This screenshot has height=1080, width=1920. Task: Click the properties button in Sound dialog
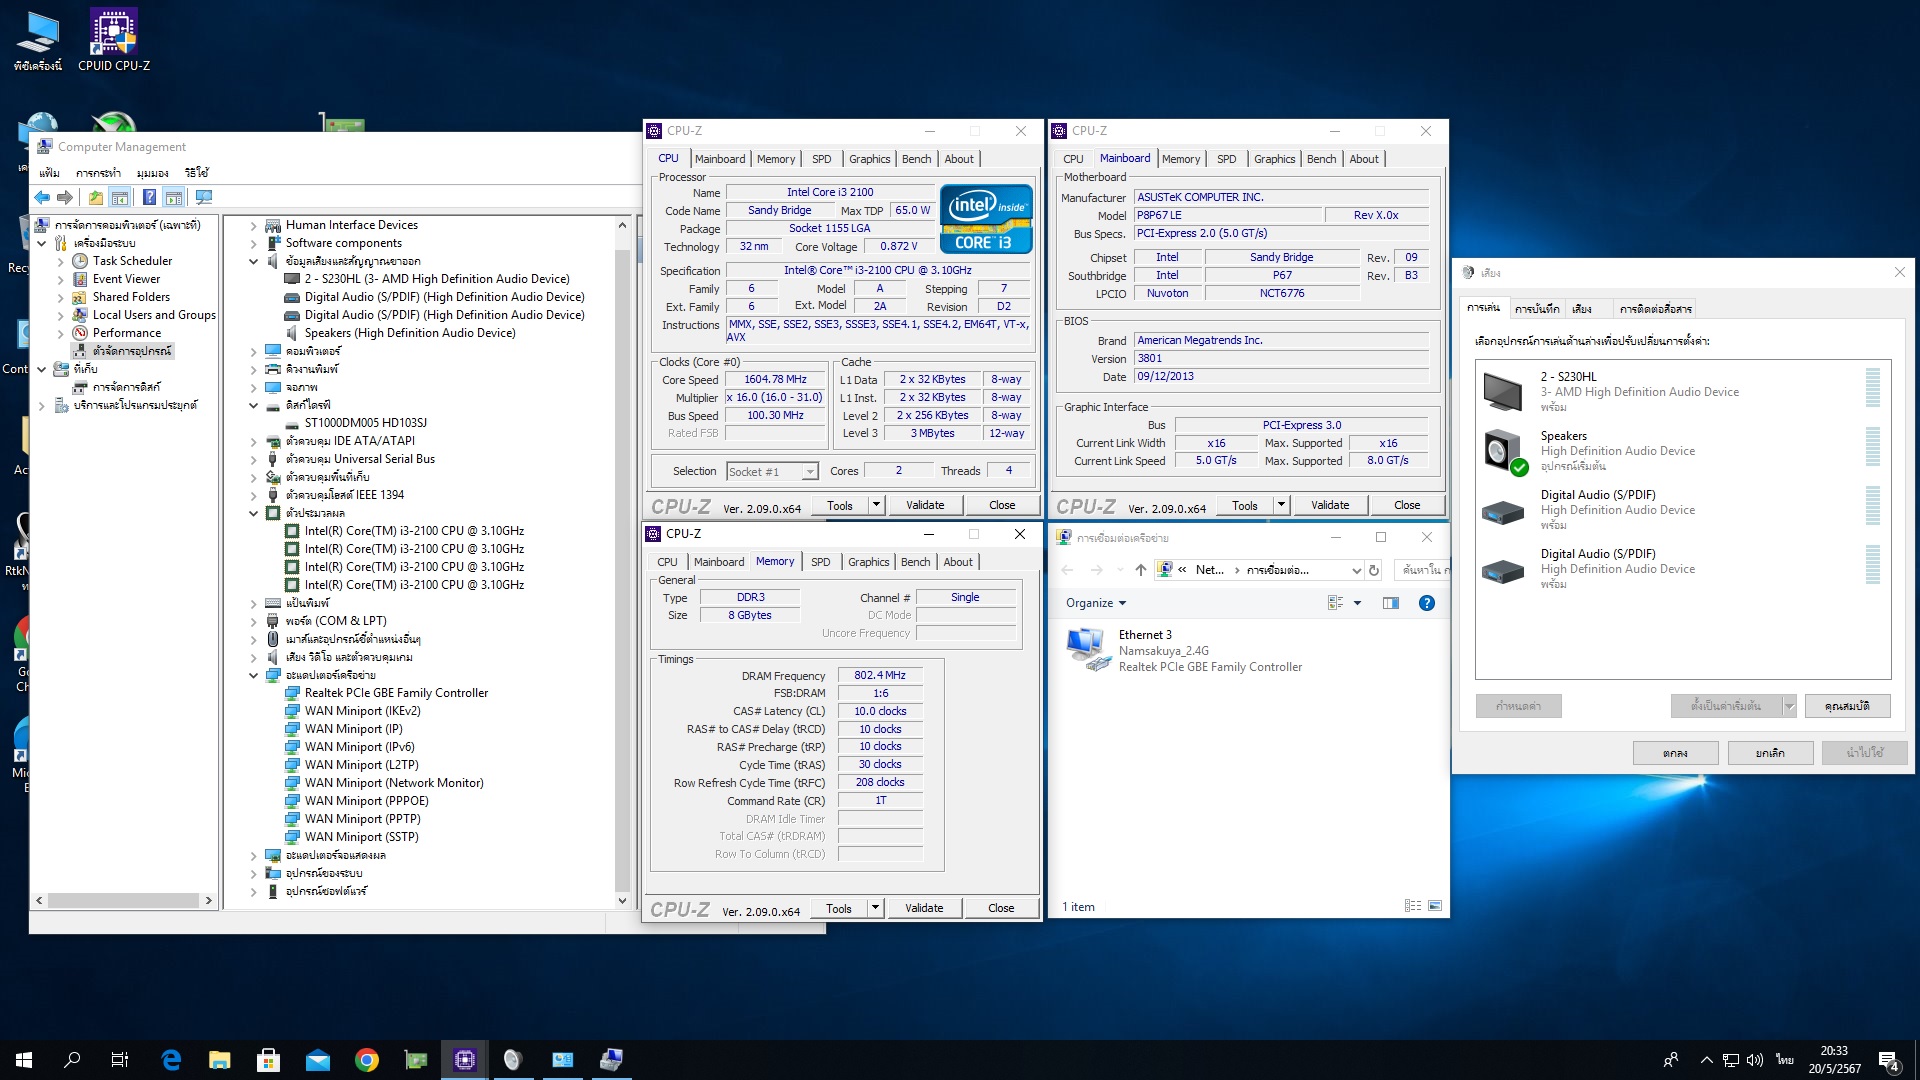1847,706
